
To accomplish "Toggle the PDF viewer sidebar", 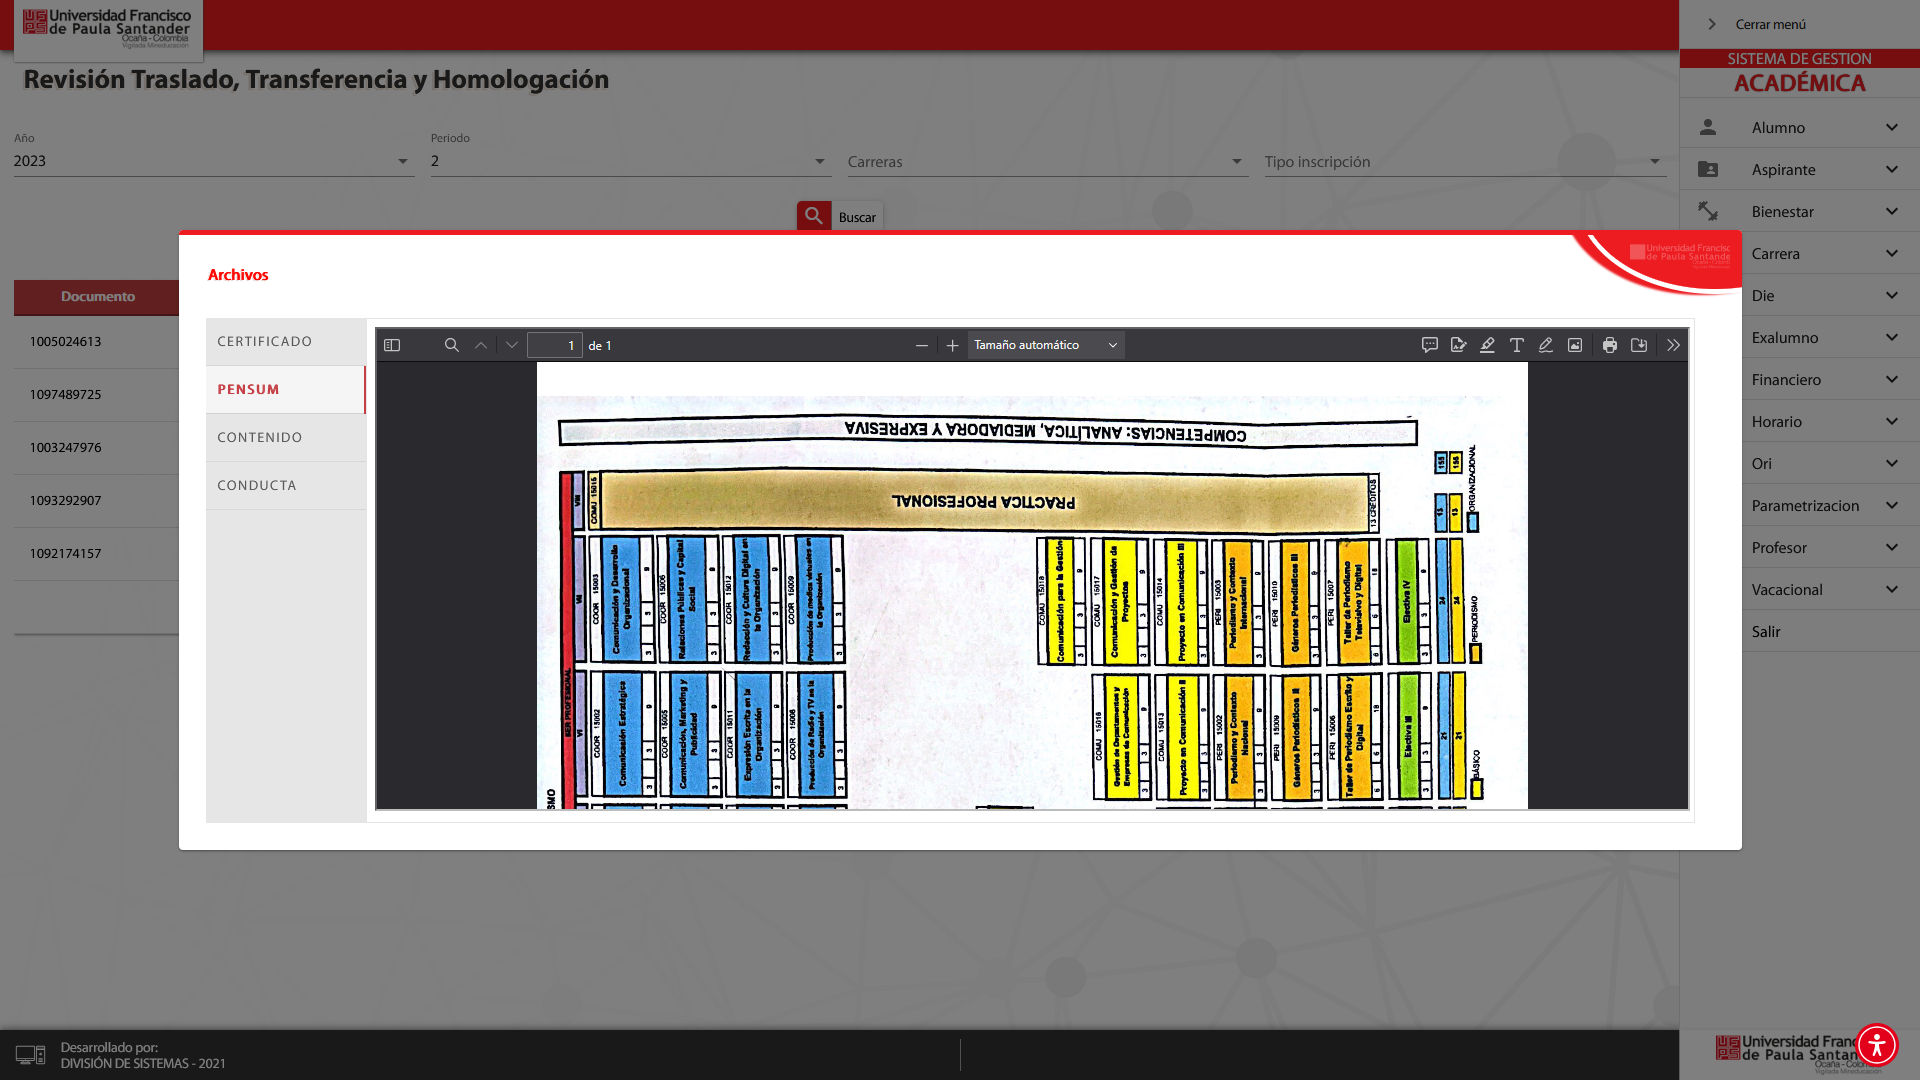I will [x=392, y=345].
